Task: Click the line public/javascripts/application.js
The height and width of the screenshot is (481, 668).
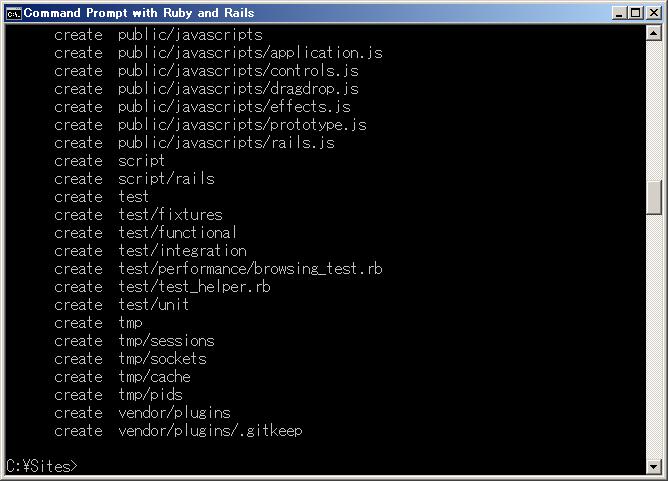Action: (x=219, y=53)
